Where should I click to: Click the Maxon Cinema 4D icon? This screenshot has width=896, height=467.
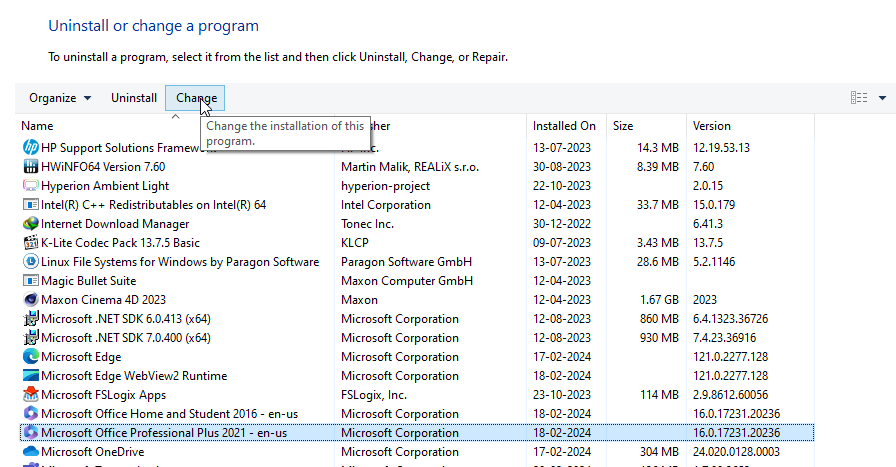(x=30, y=300)
